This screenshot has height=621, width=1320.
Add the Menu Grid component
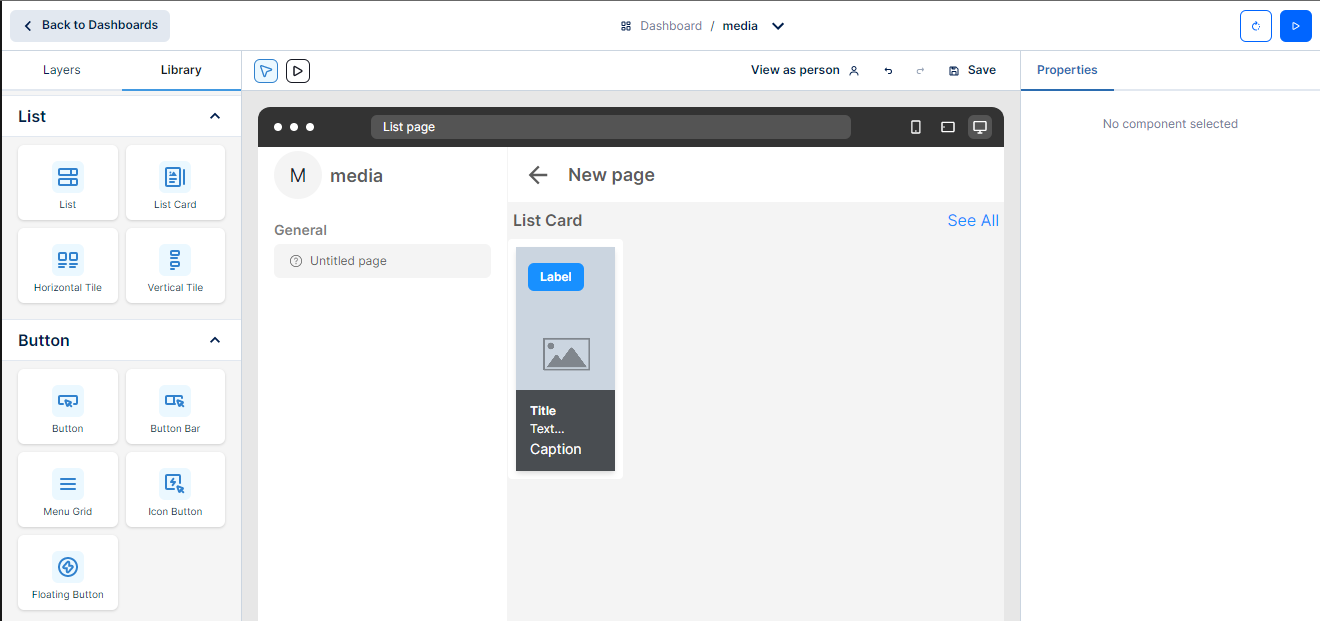(x=68, y=490)
